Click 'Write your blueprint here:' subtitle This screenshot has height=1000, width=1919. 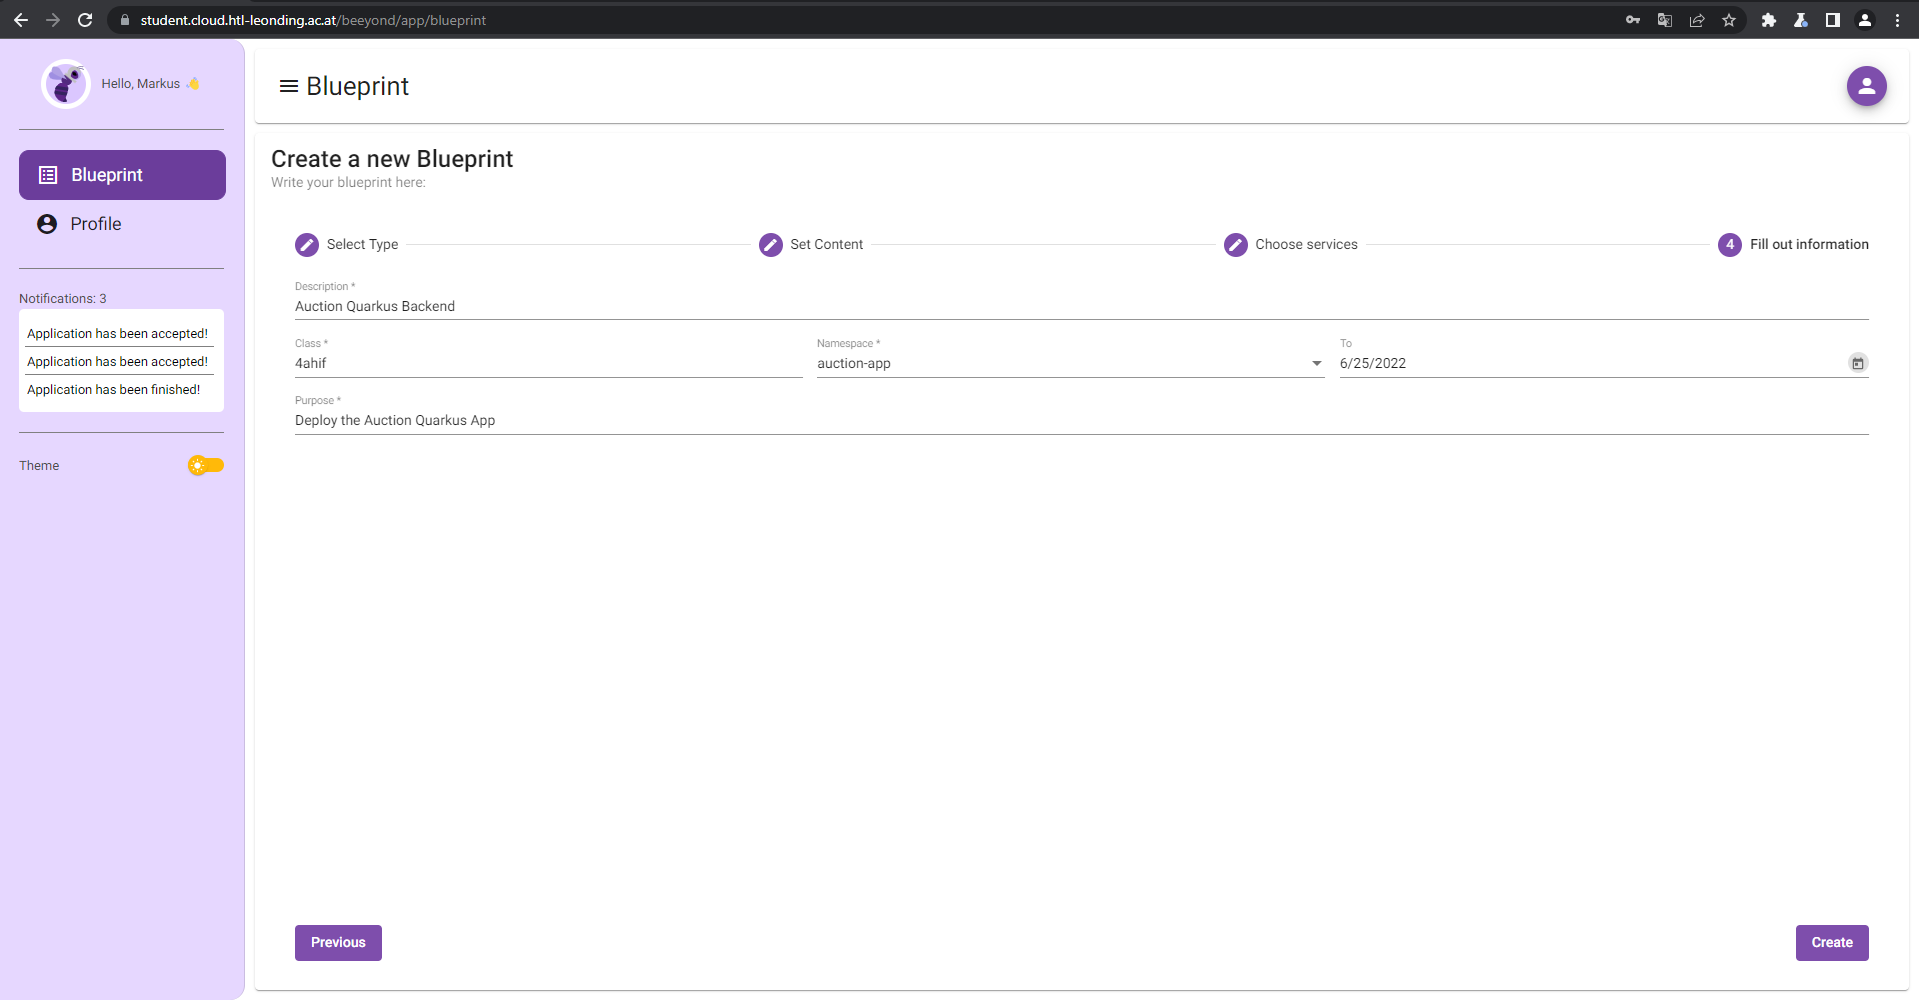pos(348,183)
